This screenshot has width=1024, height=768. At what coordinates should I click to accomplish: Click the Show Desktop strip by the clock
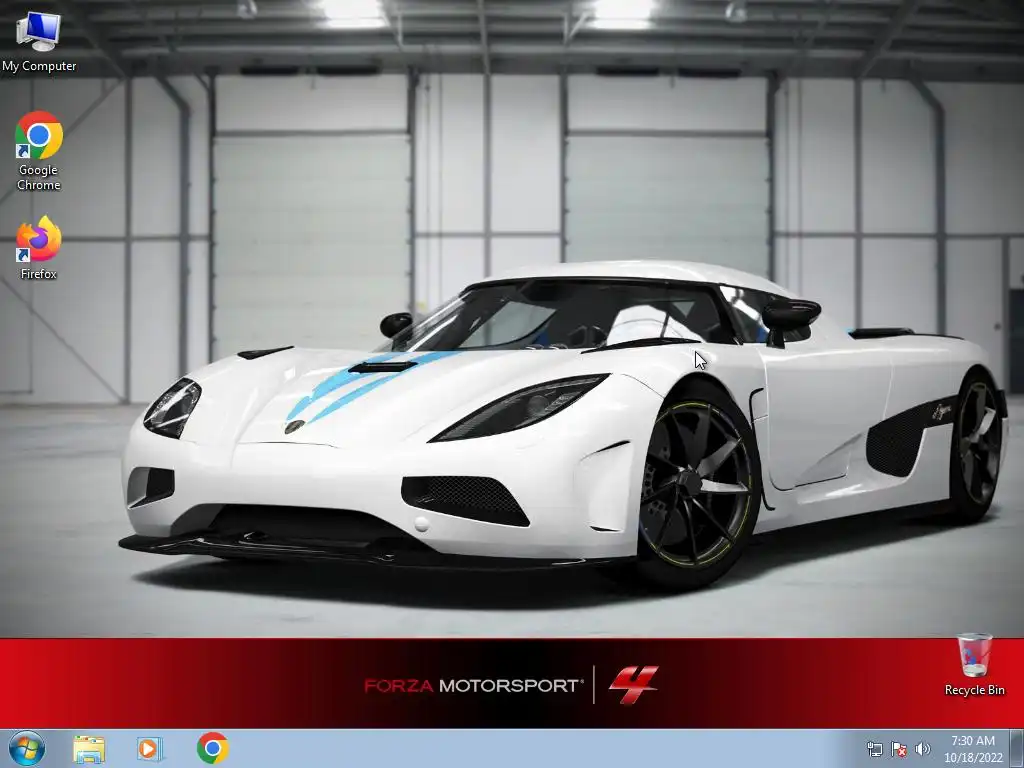[x=1017, y=749]
